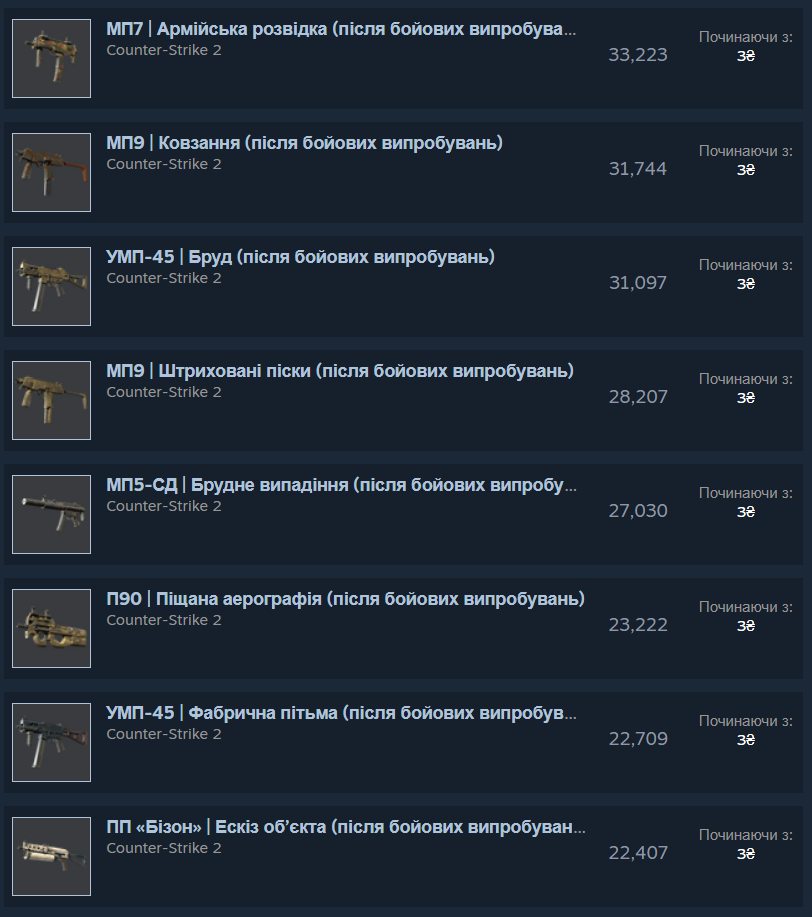This screenshot has width=812, height=917.
Task: Click П90 | Піщана аерографія item title
Action: pos(346,599)
